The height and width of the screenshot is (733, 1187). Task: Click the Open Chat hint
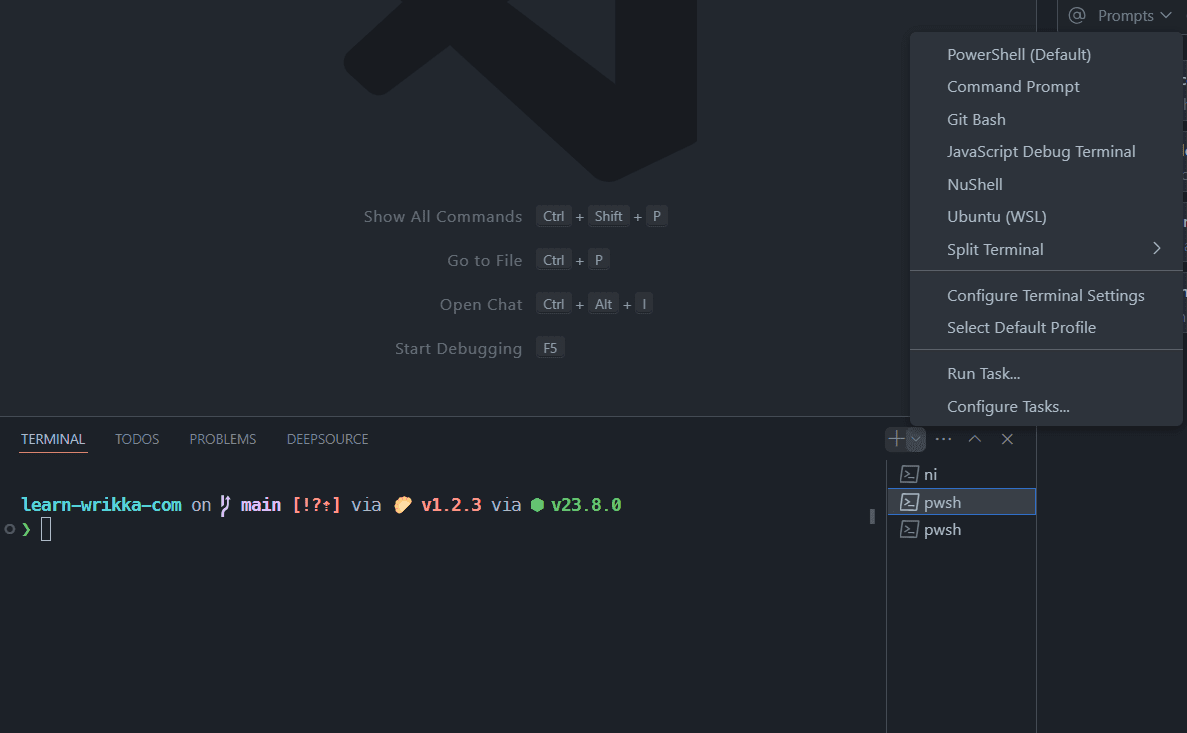[x=481, y=304]
